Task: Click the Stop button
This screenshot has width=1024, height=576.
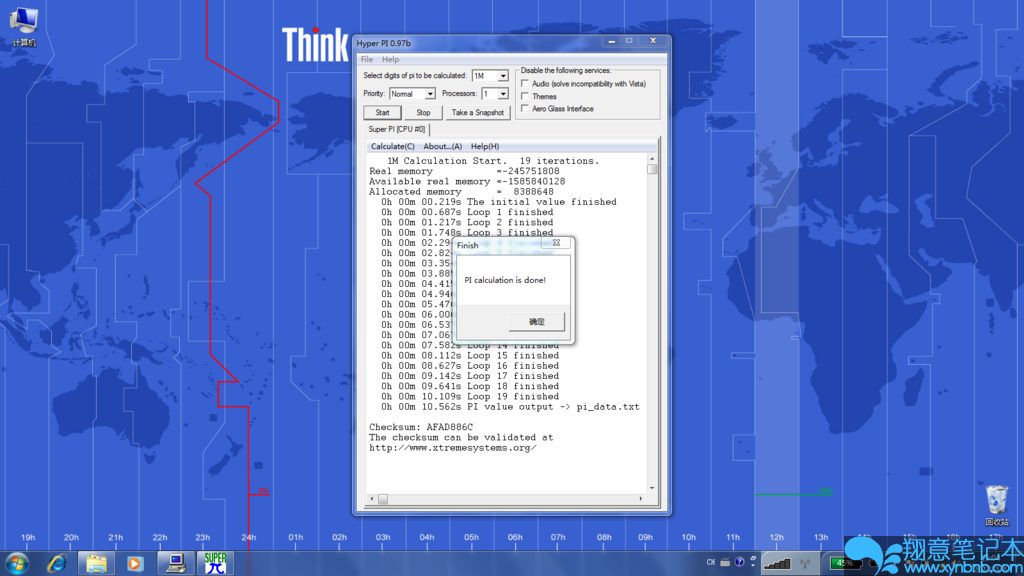Action: point(423,112)
